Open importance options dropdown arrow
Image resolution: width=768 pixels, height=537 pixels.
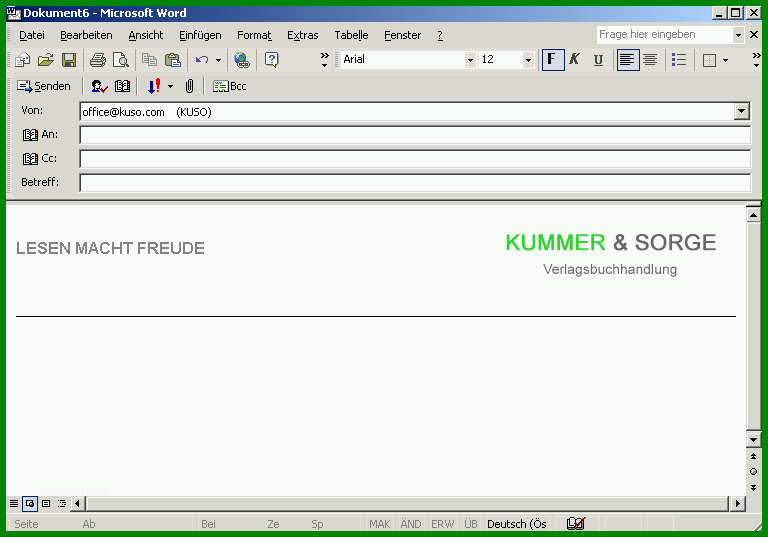(x=170, y=87)
